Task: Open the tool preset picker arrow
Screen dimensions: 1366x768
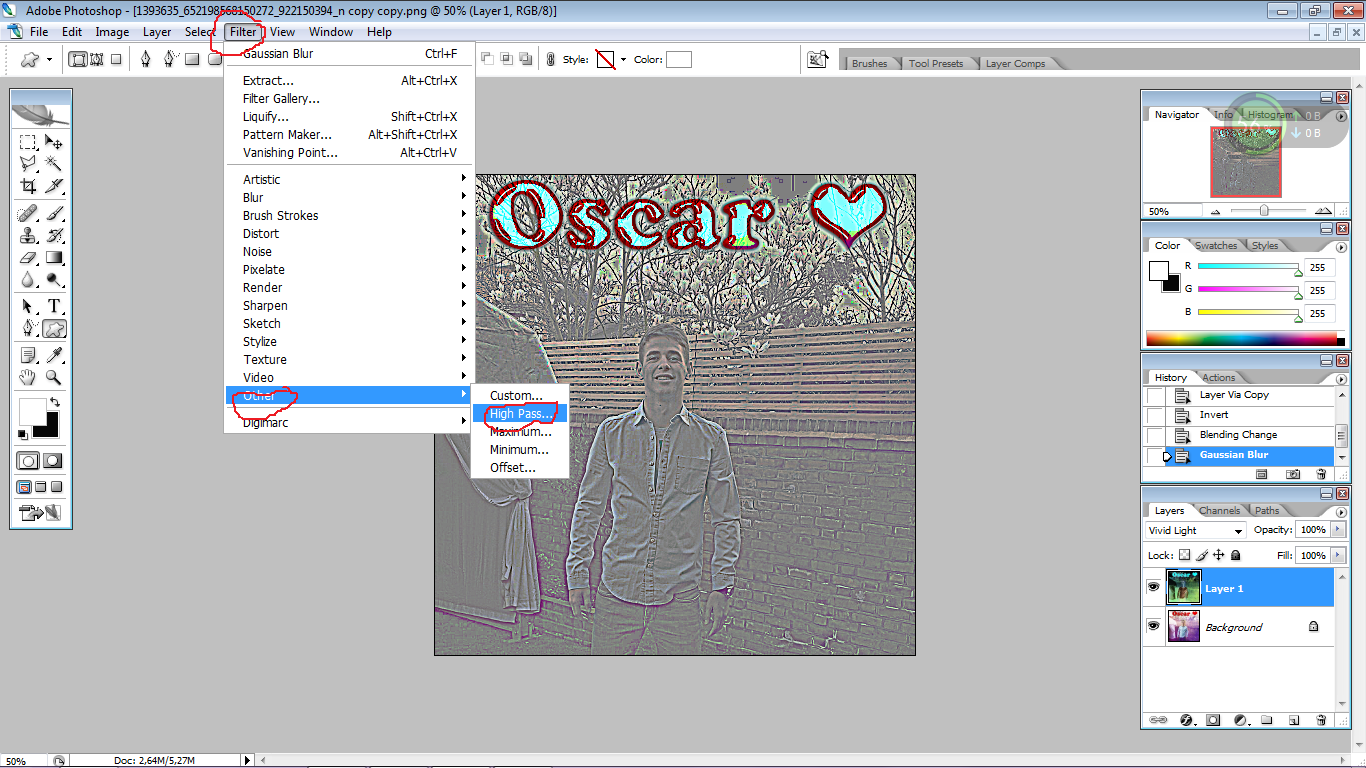Action: coord(48,60)
